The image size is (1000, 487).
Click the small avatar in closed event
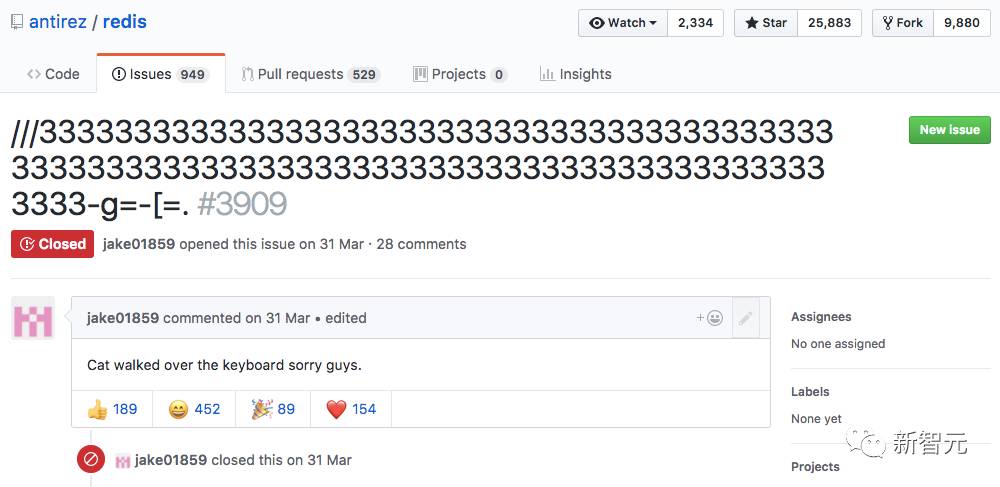123,461
